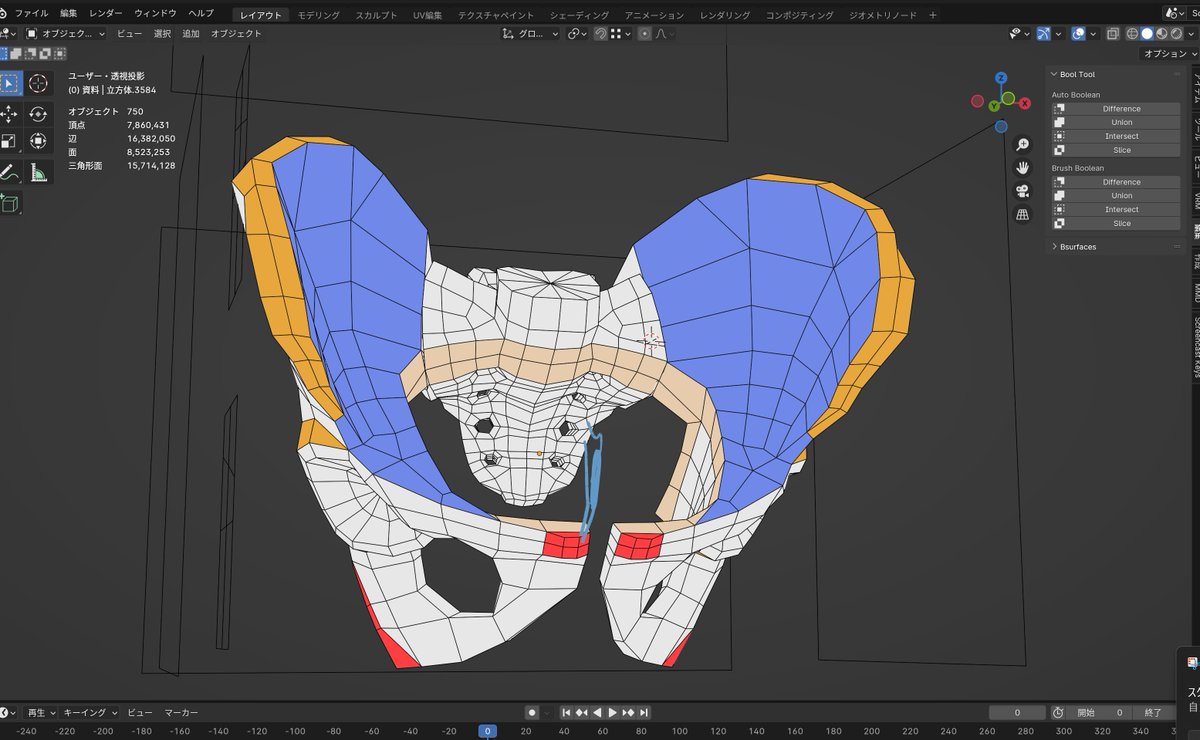Jump to previous keyframe
Screen dimensions: 1200x740
coord(581,713)
